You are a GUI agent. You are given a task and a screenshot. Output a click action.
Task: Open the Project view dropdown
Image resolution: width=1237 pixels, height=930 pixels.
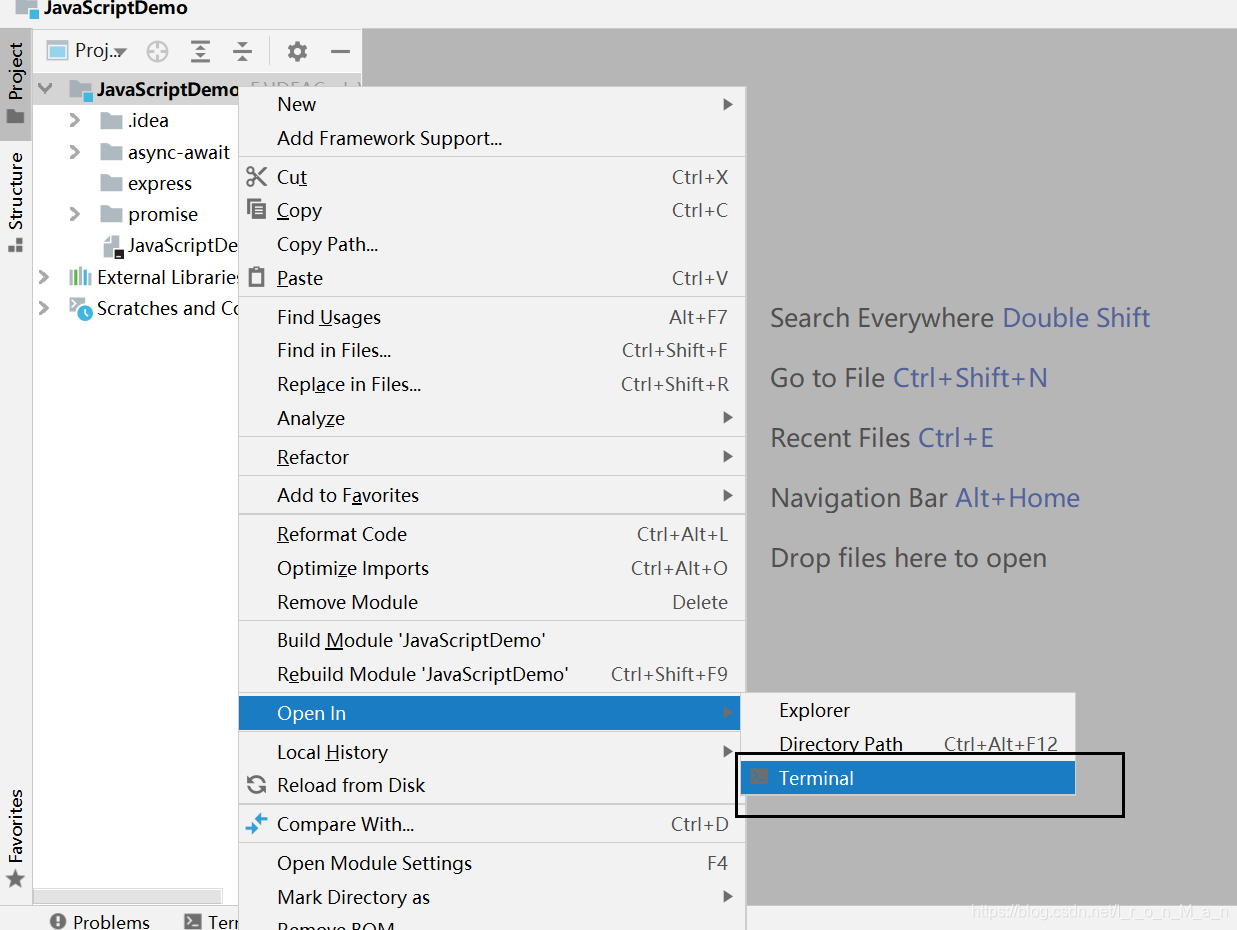pyautogui.click(x=87, y=51)
